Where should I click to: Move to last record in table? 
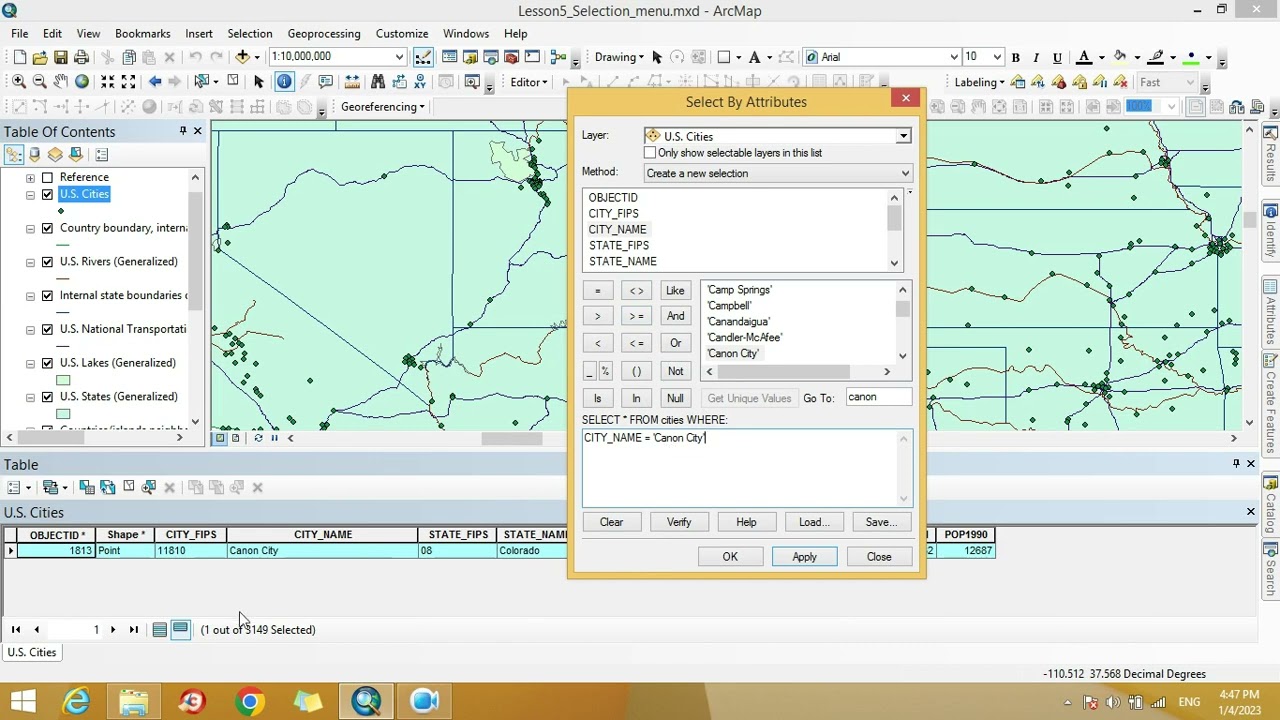pos(133,630)
